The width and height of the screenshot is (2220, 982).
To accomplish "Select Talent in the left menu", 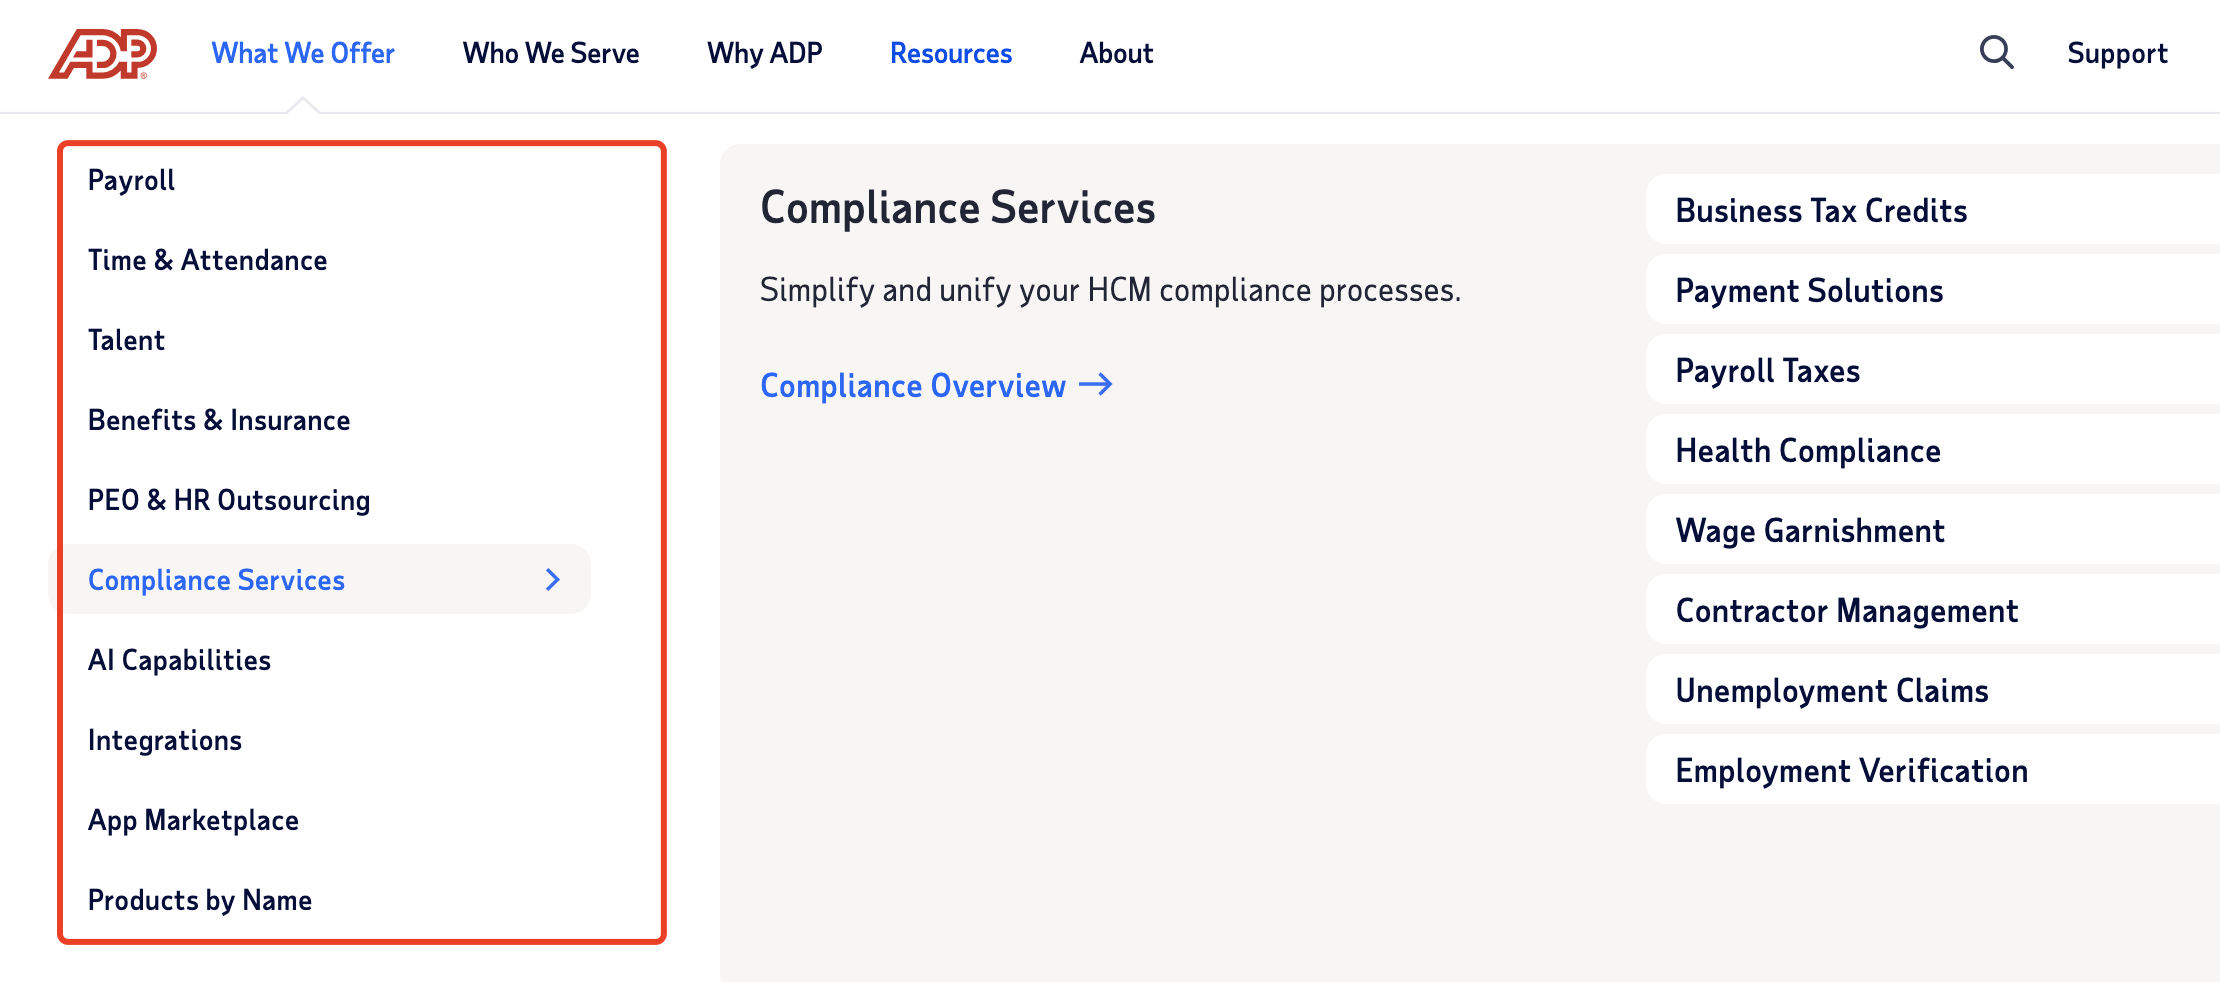I will pos(126,340).
